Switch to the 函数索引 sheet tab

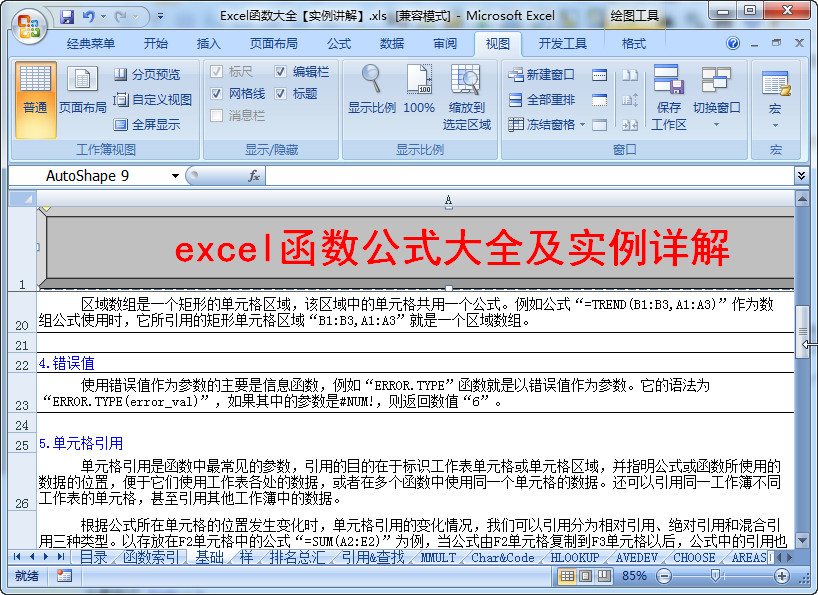point(151,557)
